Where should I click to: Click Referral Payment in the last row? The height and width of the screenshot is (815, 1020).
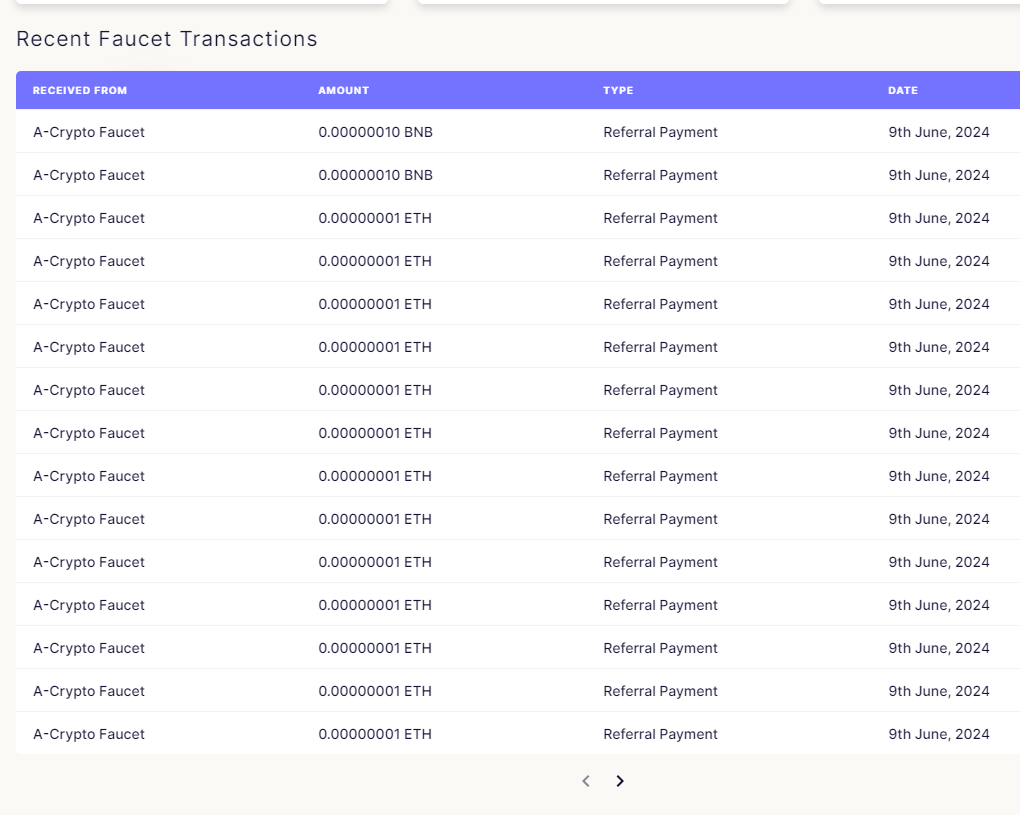pos(661,734)
